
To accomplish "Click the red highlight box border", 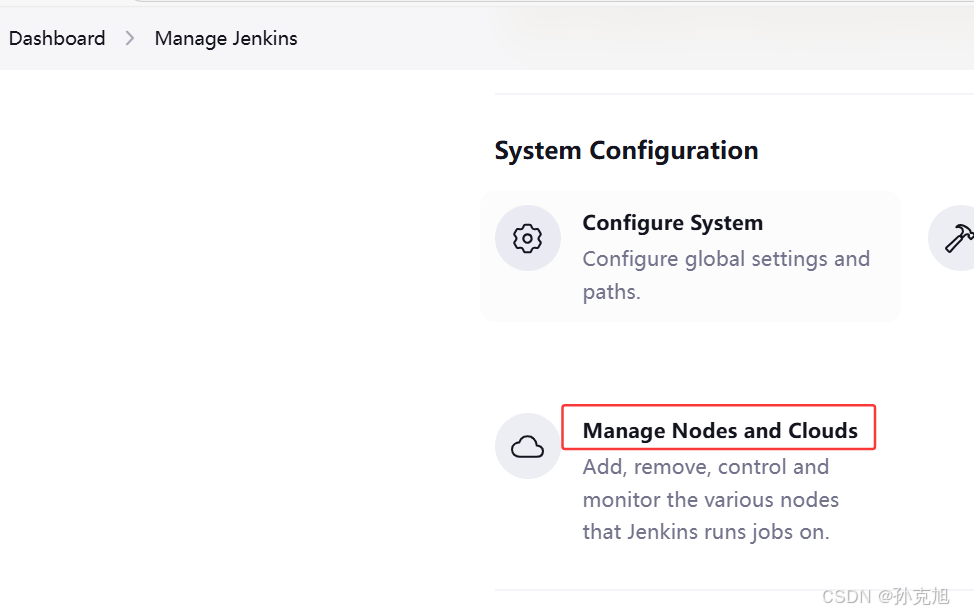I will pos(719,406).
